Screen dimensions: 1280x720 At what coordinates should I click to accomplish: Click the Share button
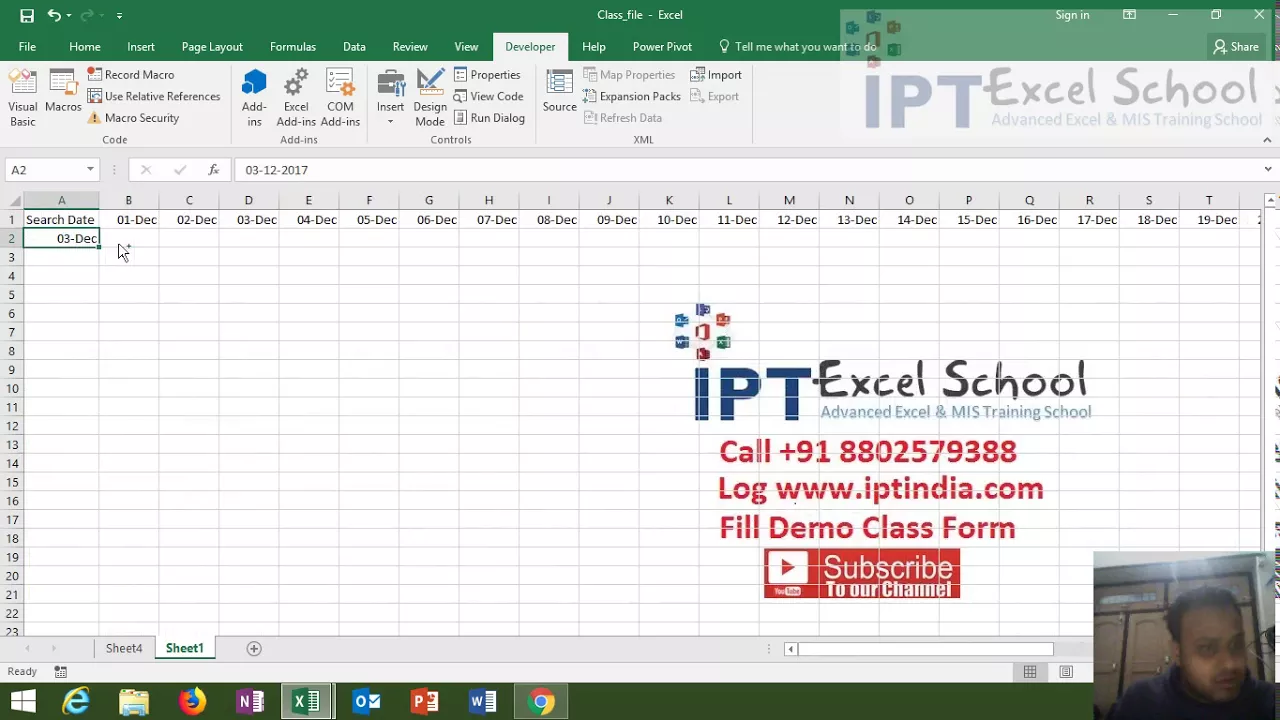coord(1236,47)
